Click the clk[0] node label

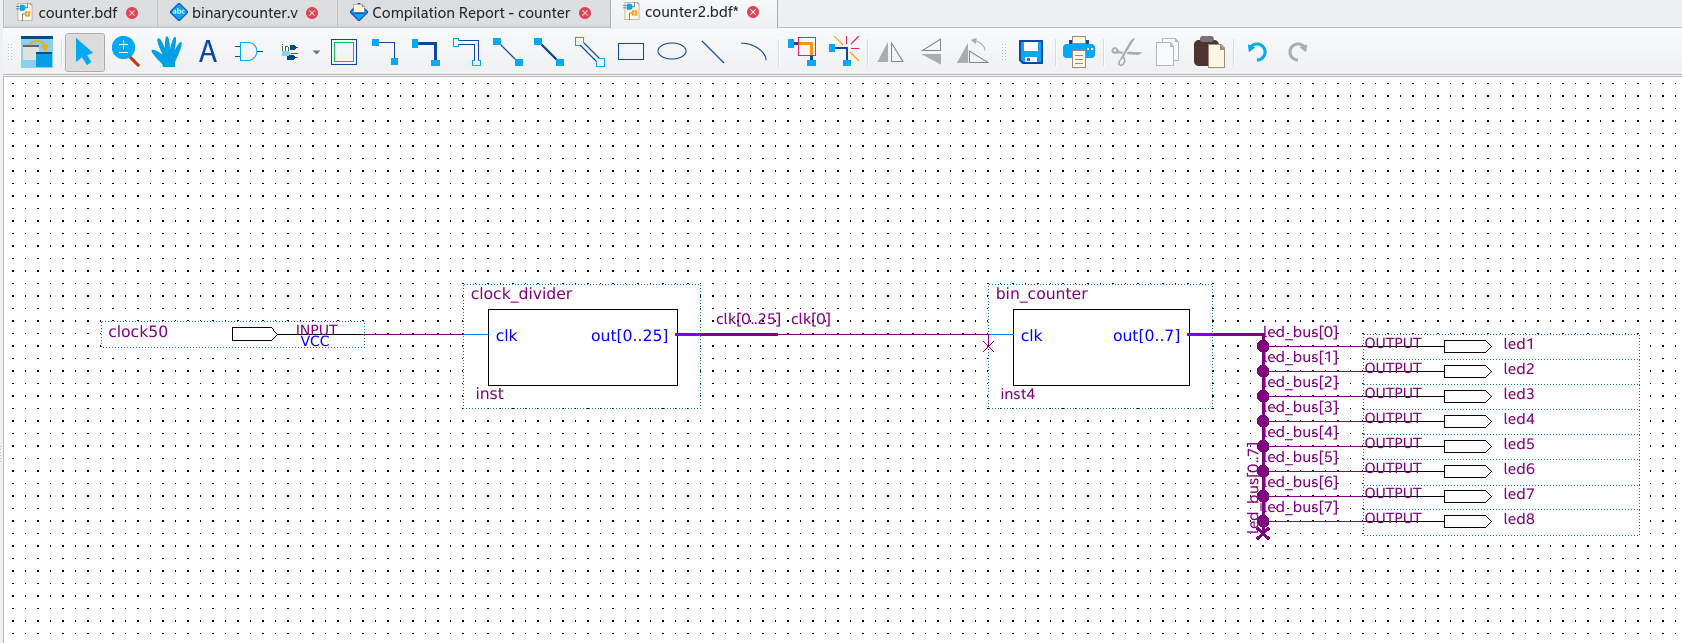811,319
